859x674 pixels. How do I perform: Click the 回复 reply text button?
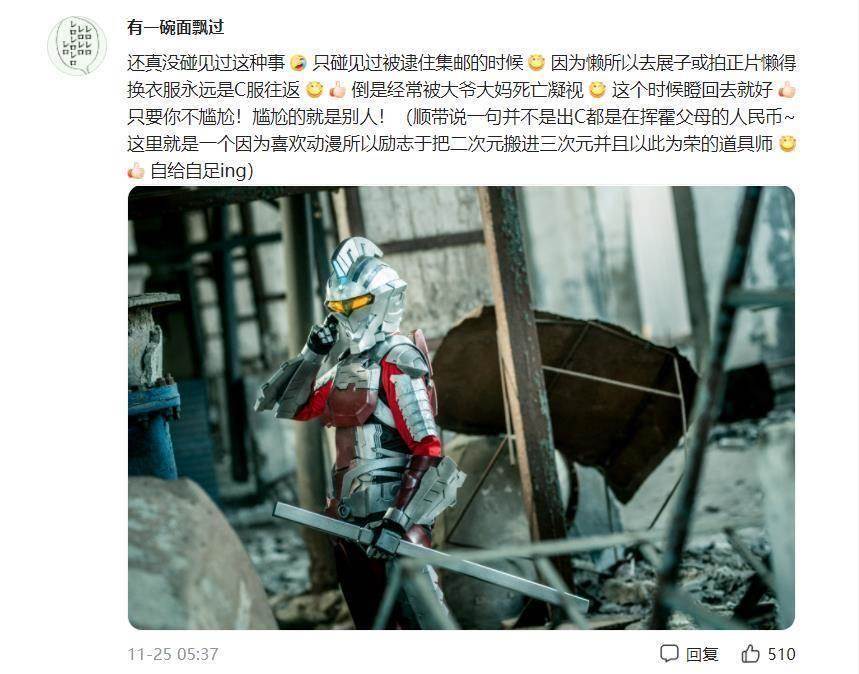point(702,654)
